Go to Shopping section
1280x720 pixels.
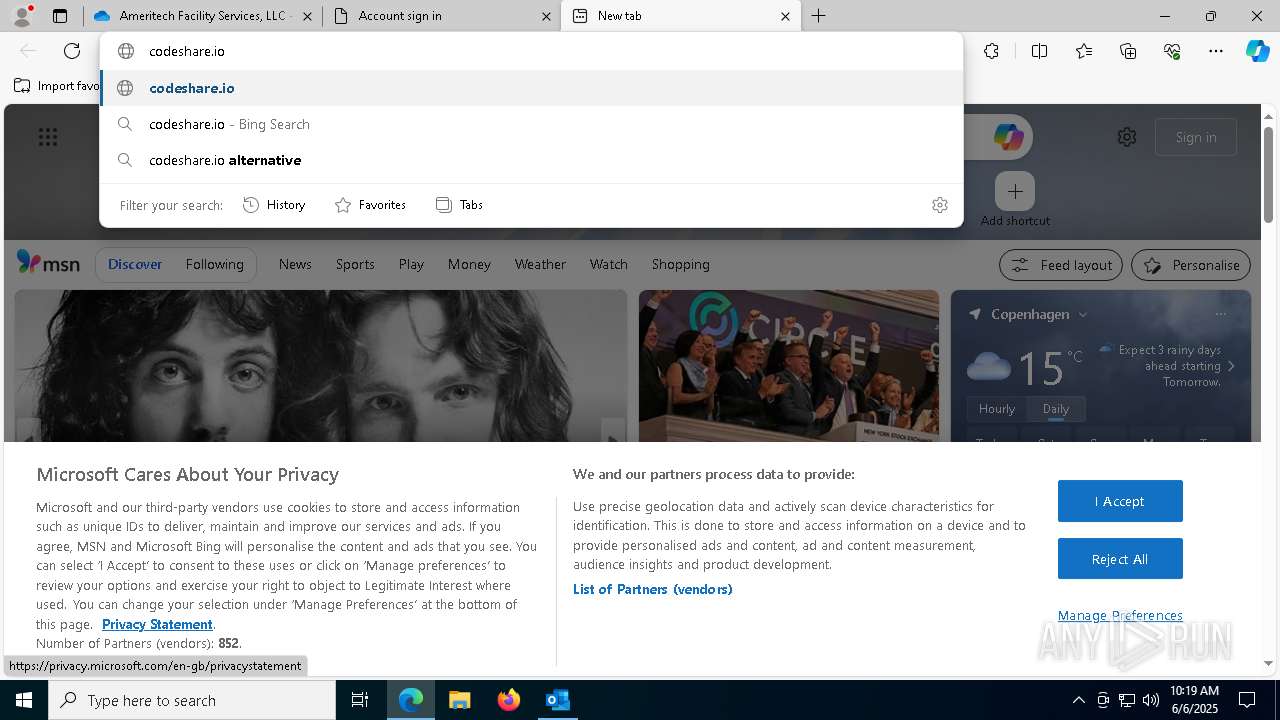[x=681, y=264]
